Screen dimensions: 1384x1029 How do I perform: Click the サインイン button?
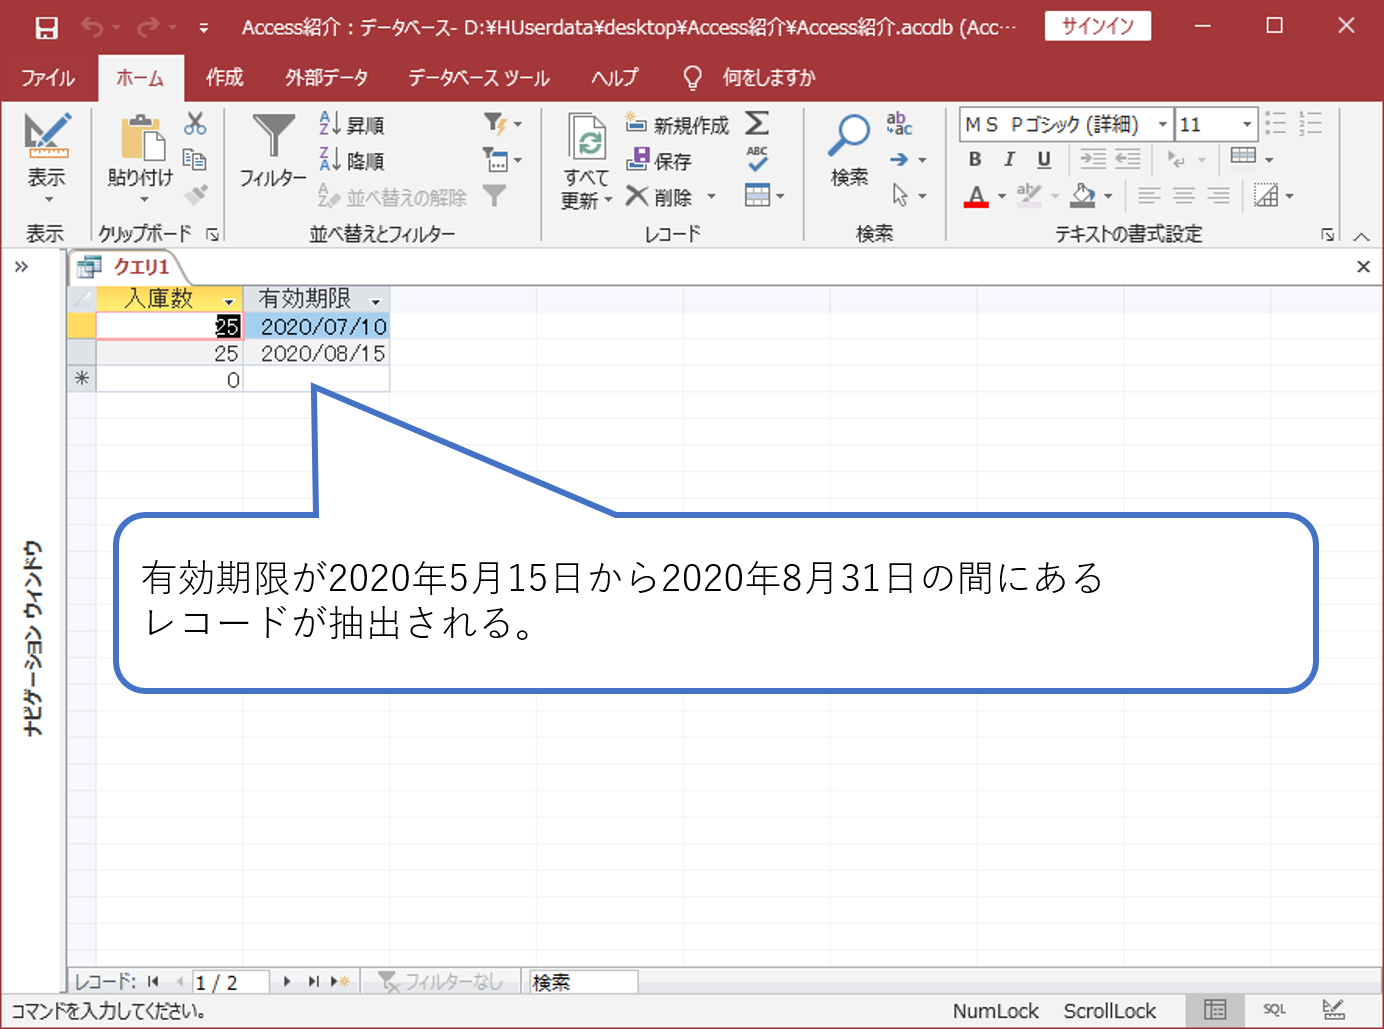point(1097,26)
